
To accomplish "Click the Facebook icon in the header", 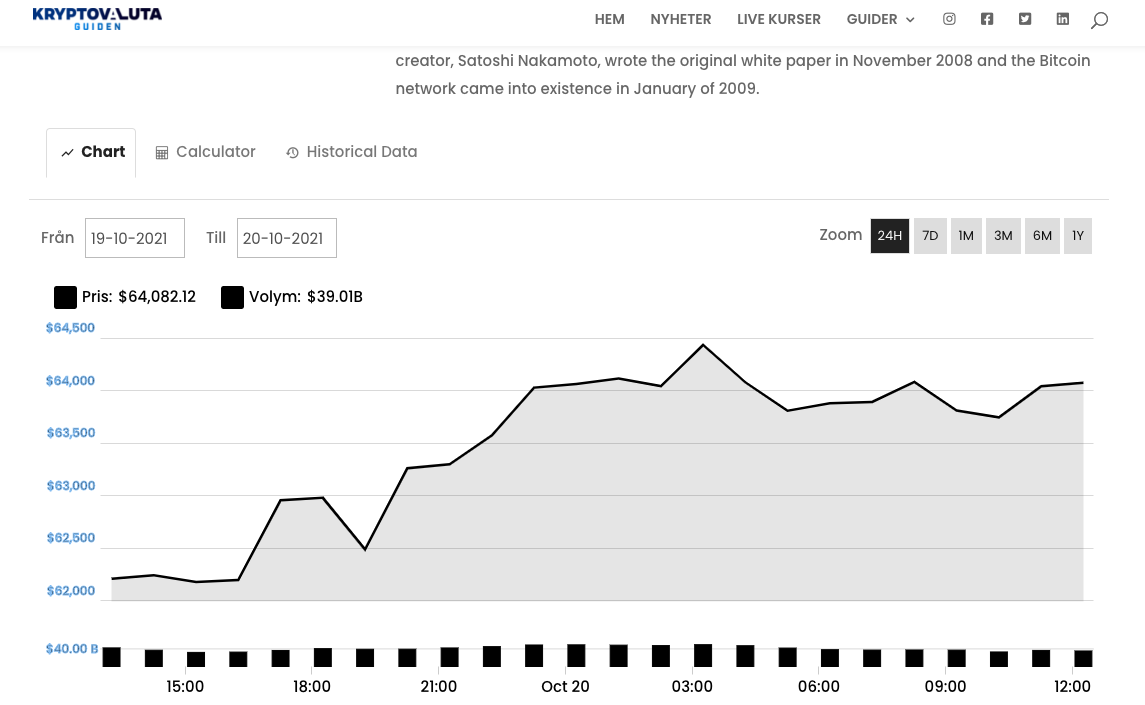I will click(x=987, y=19).
